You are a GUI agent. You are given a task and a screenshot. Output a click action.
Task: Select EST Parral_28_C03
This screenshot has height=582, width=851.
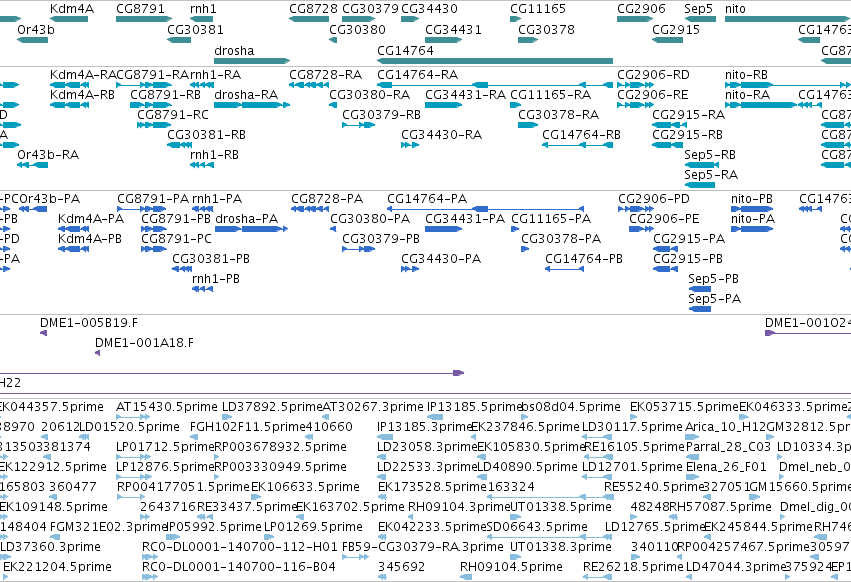pyautogui.click(x=728, y=447)
